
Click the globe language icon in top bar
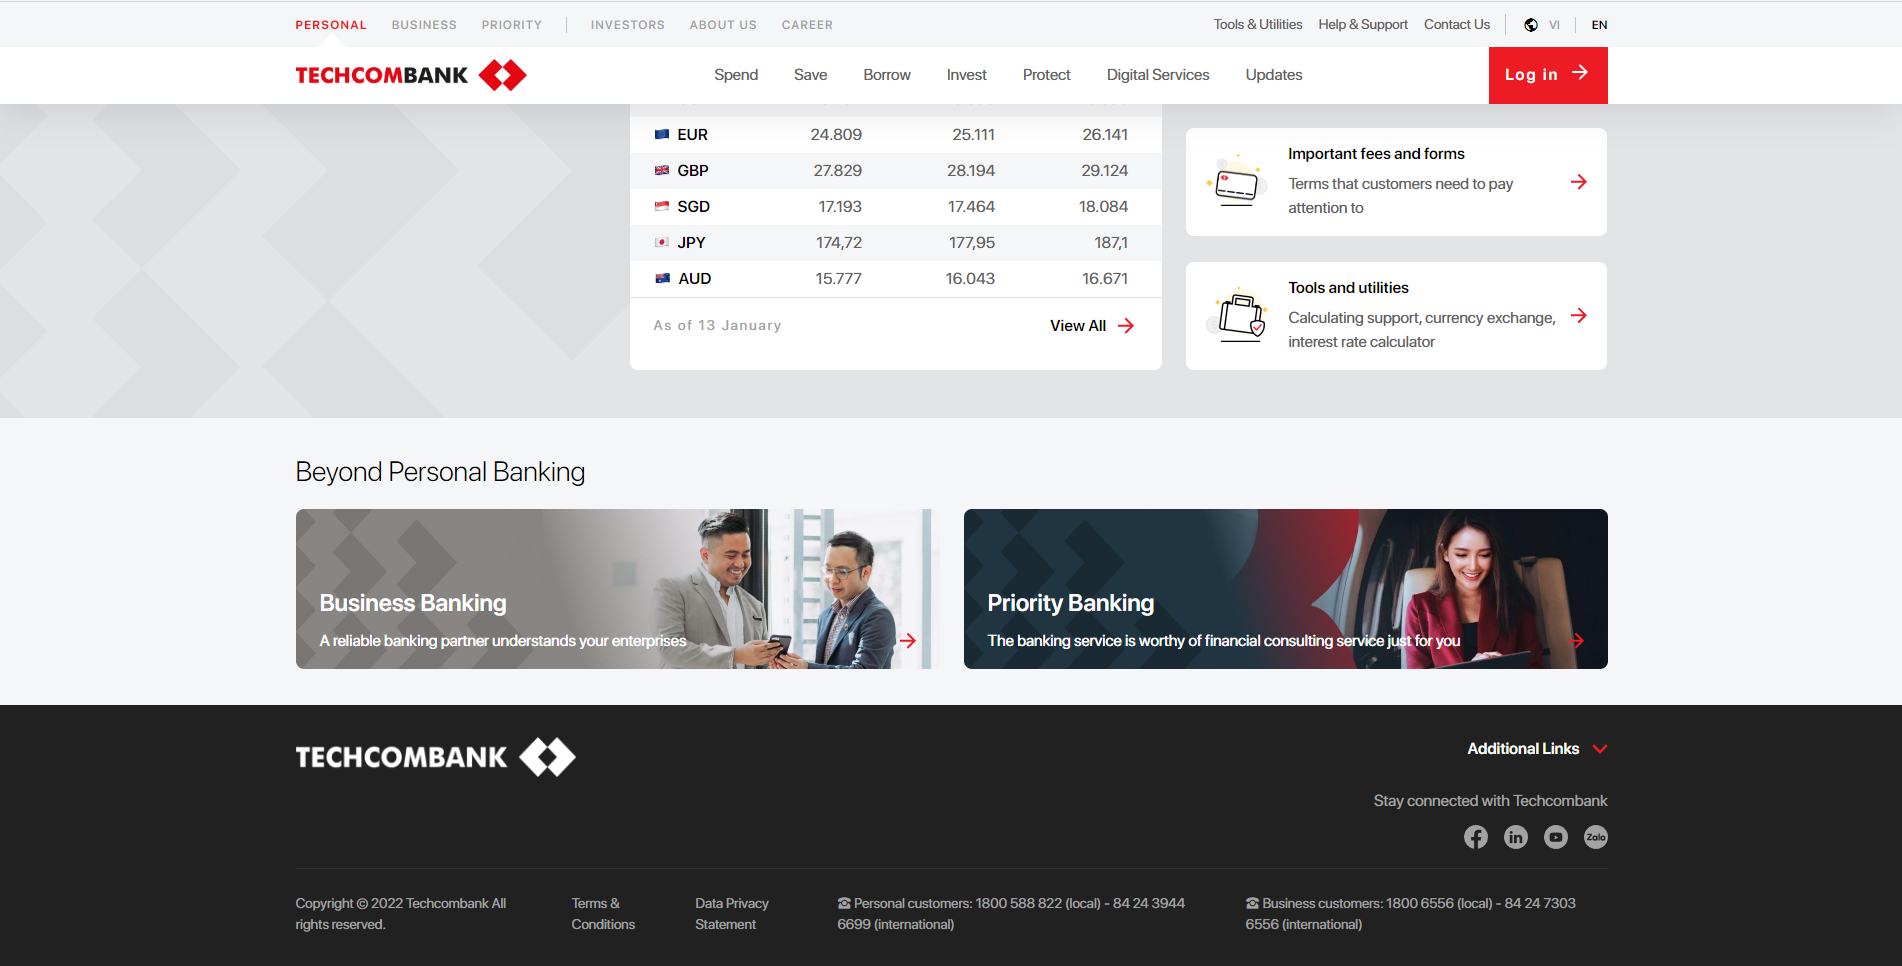coord(1529,24)
